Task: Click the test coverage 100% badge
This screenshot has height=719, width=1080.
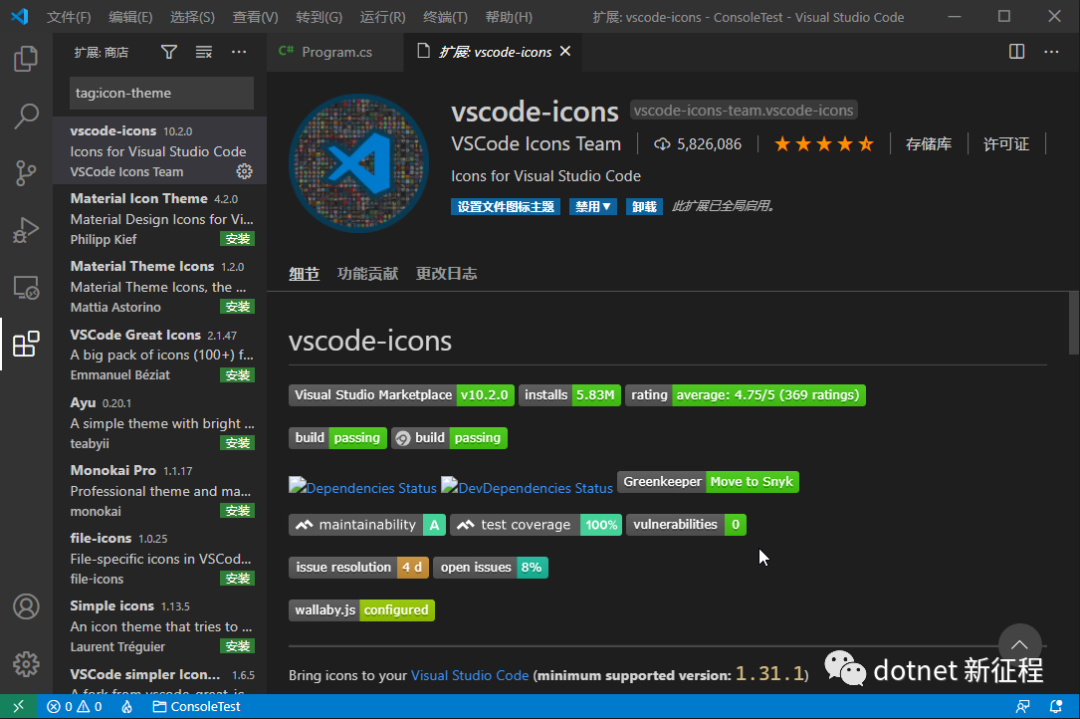Action: click(x=536, y=525)
